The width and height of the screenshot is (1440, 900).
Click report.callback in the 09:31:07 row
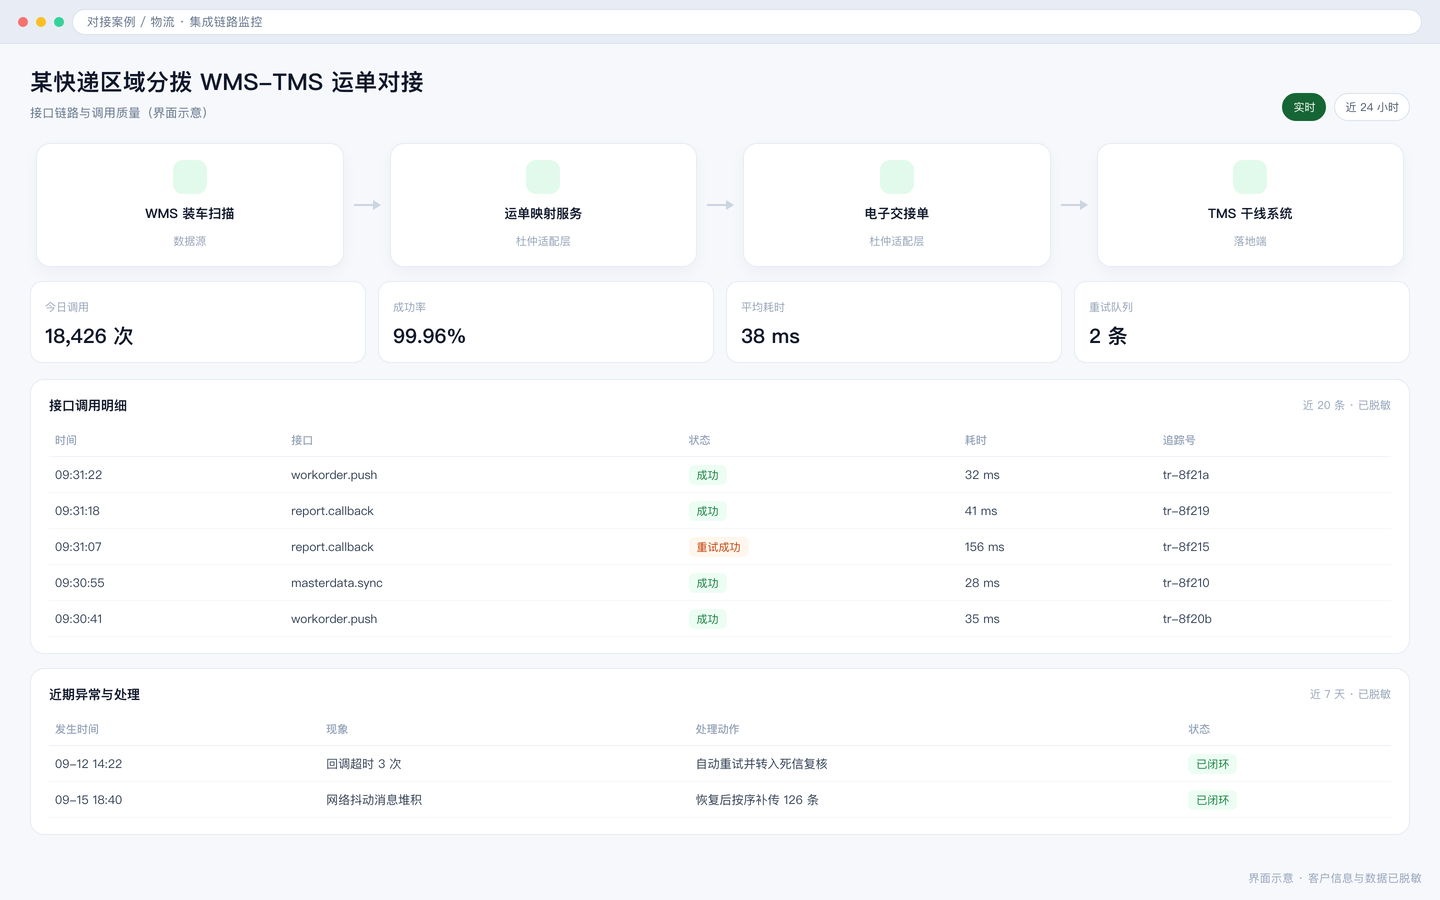pyautogui.click(x=332, y=547)
